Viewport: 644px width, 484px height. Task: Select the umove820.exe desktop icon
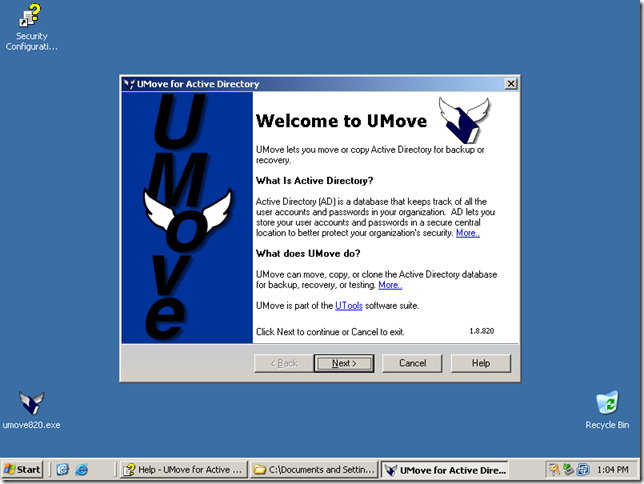(x=31, y=409)
